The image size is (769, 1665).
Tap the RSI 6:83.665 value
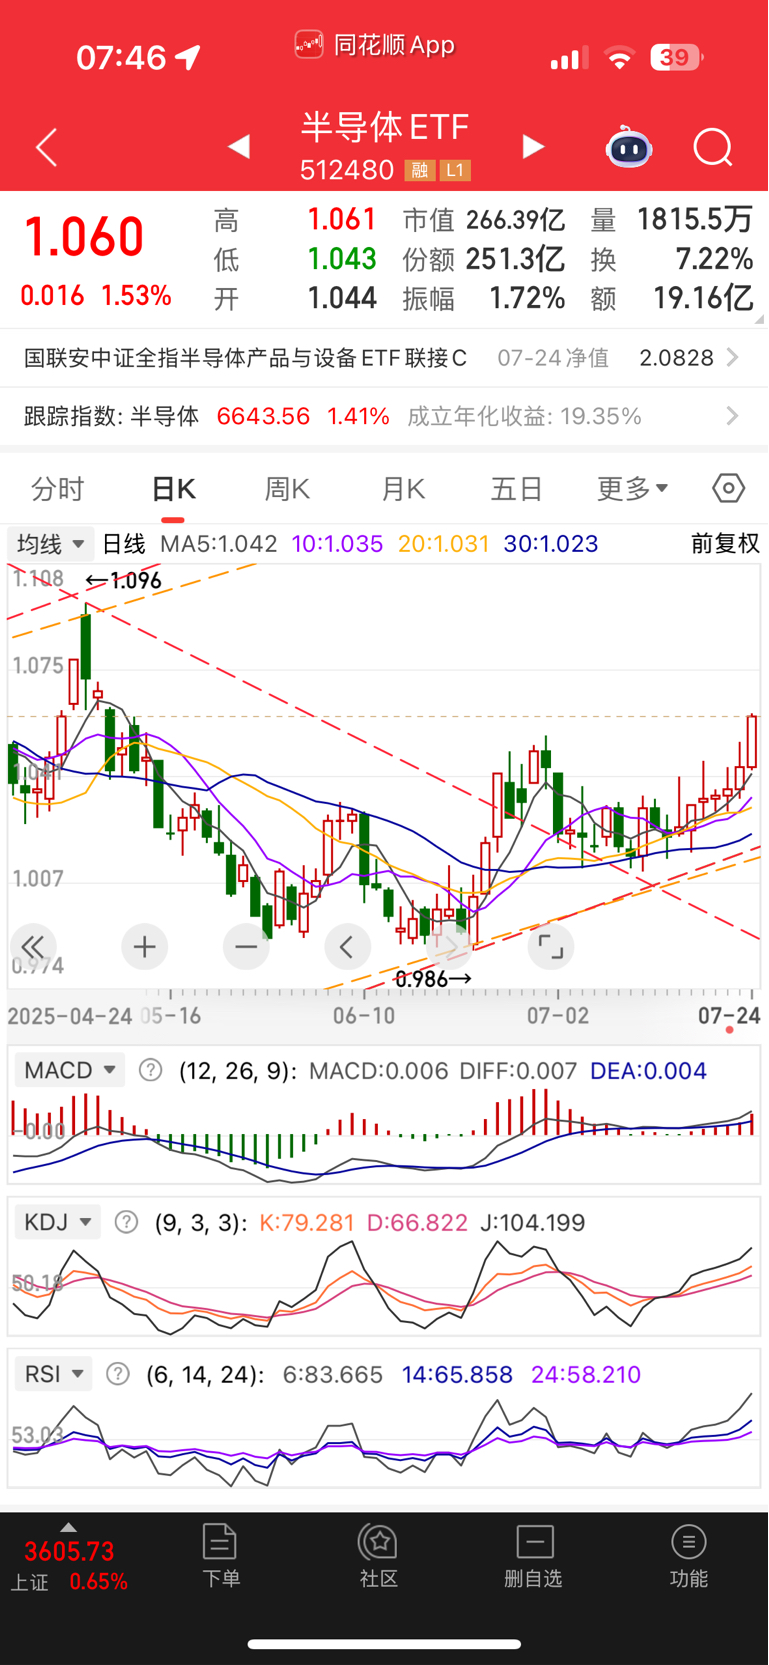click(333, 1374)
